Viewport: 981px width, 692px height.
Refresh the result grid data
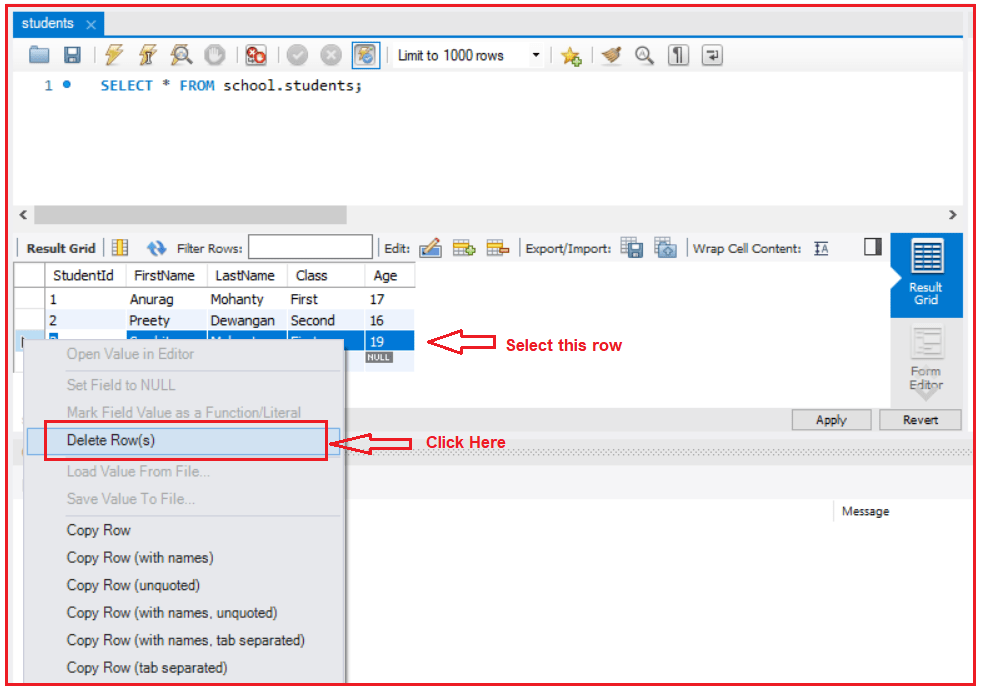click(156, 248)
